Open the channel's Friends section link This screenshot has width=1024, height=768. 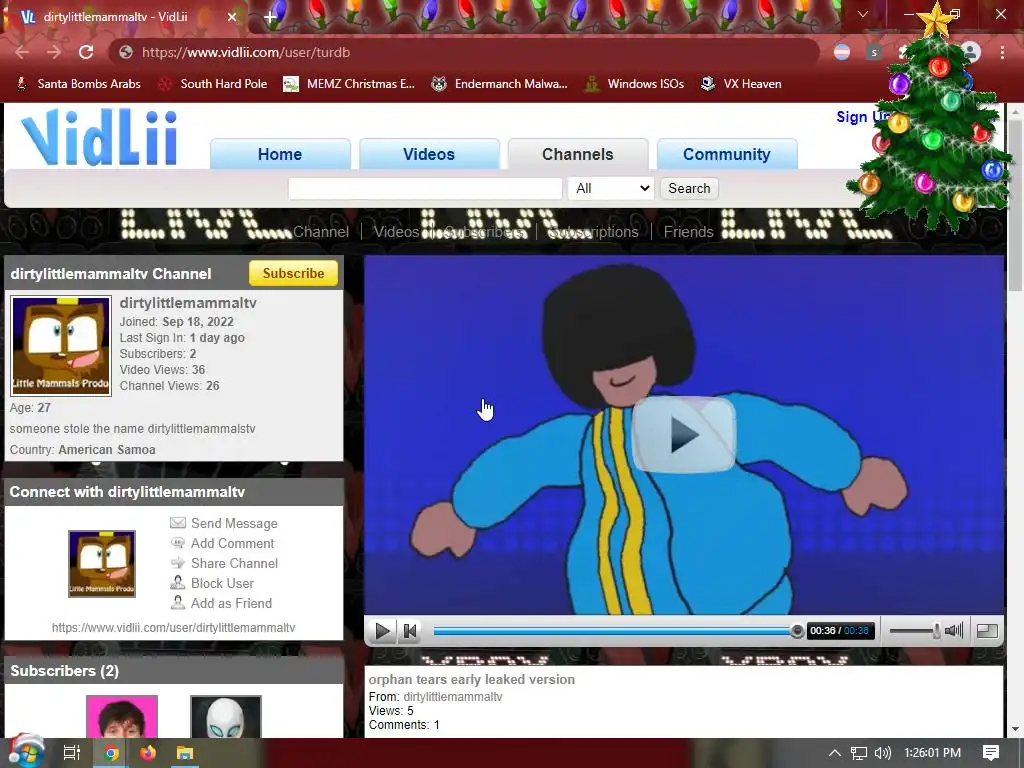(x=688, y=232)
